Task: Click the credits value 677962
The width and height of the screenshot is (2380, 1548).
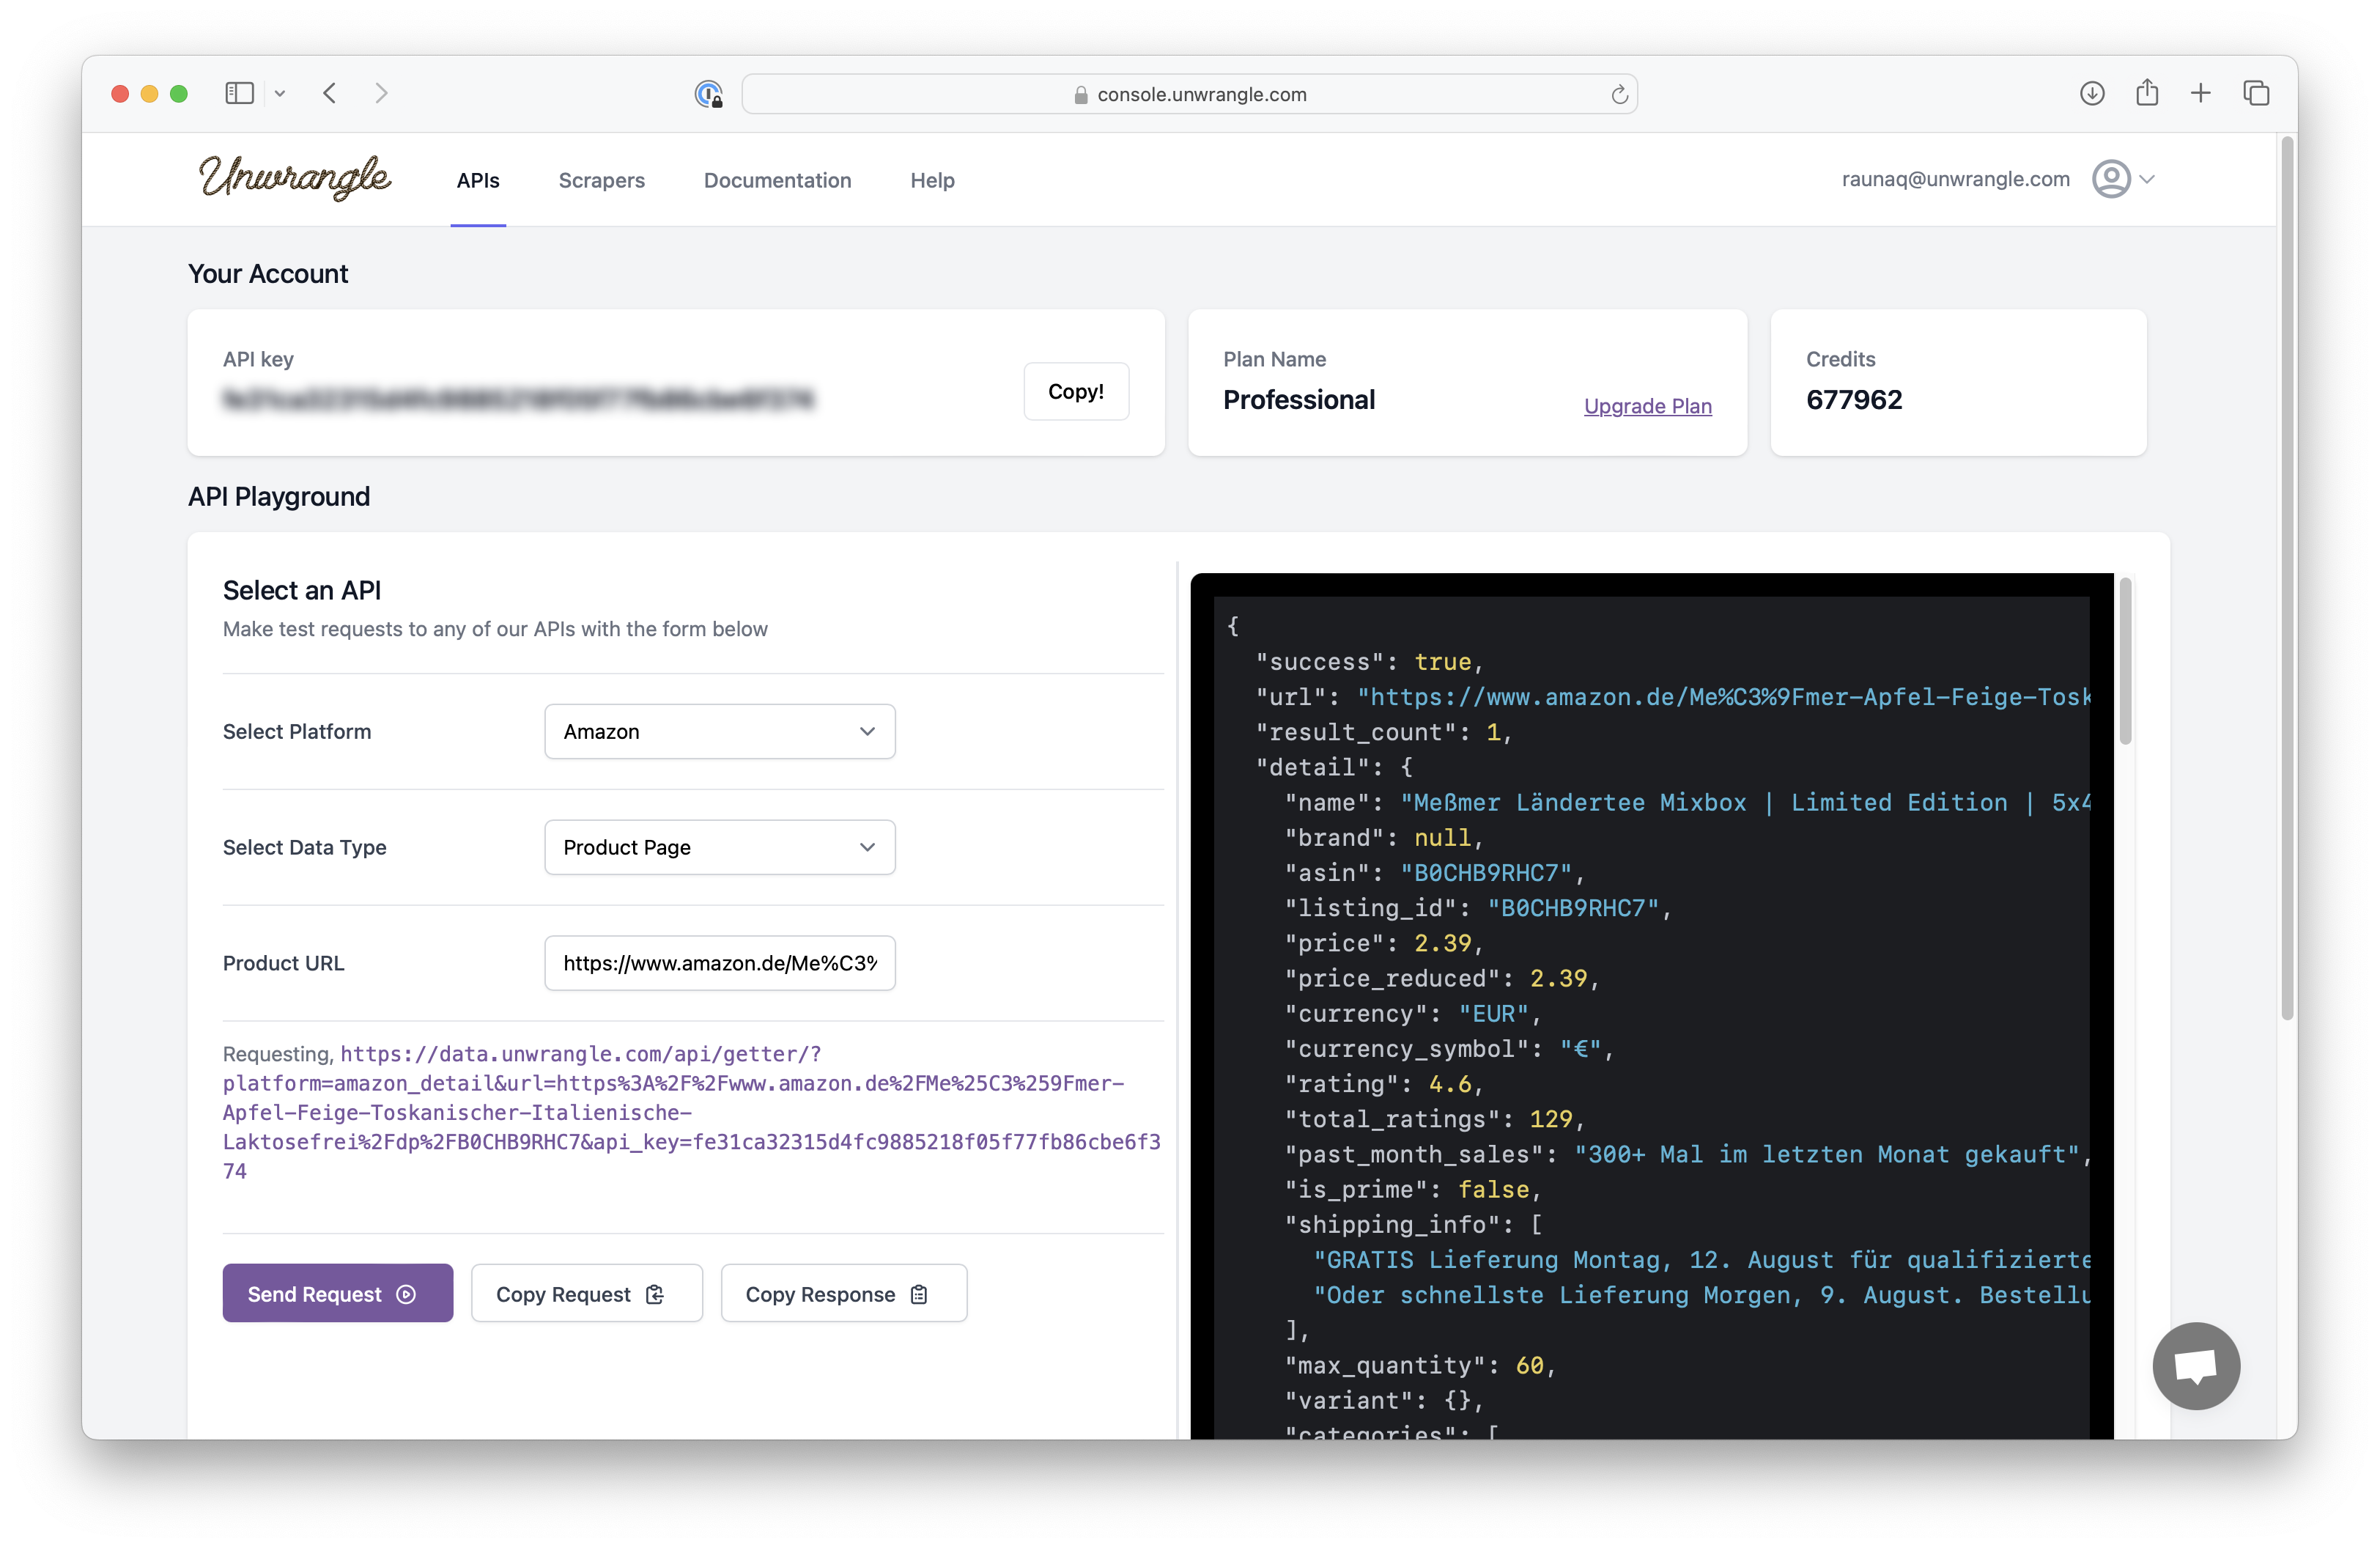Action: point(1854,400)
